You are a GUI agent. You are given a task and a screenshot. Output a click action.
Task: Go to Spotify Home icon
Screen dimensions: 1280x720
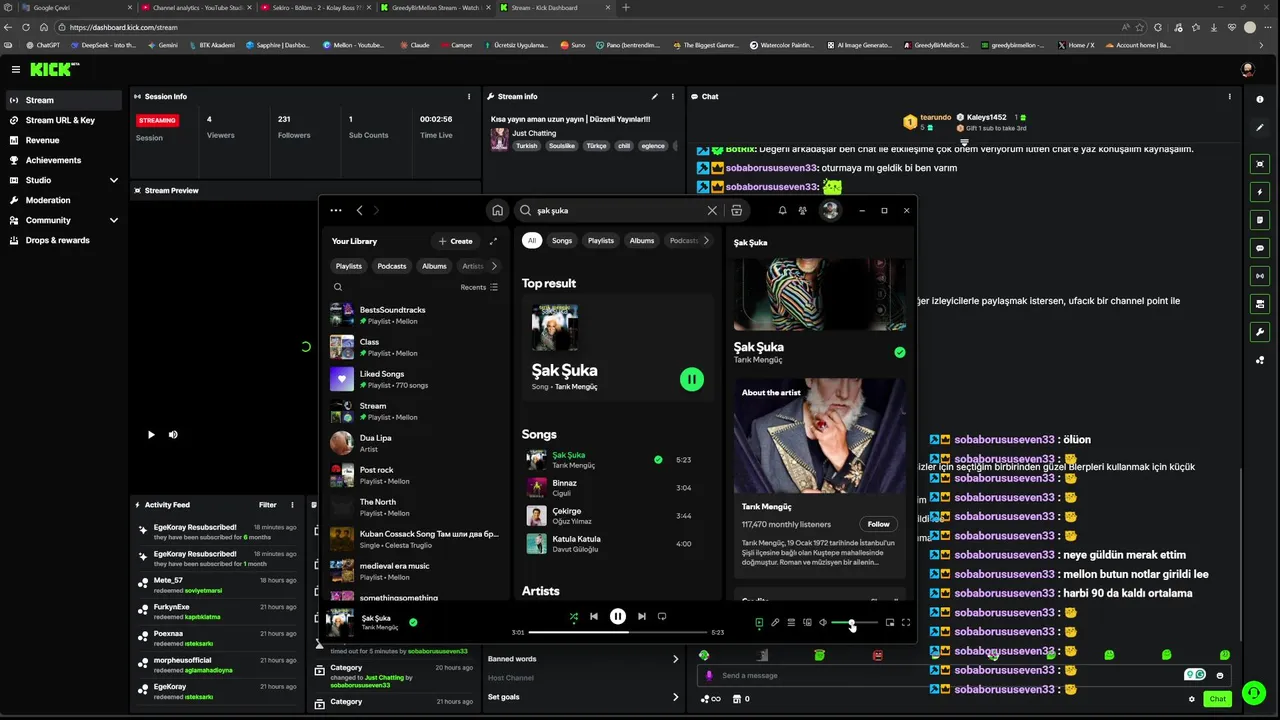click(497, 211)
